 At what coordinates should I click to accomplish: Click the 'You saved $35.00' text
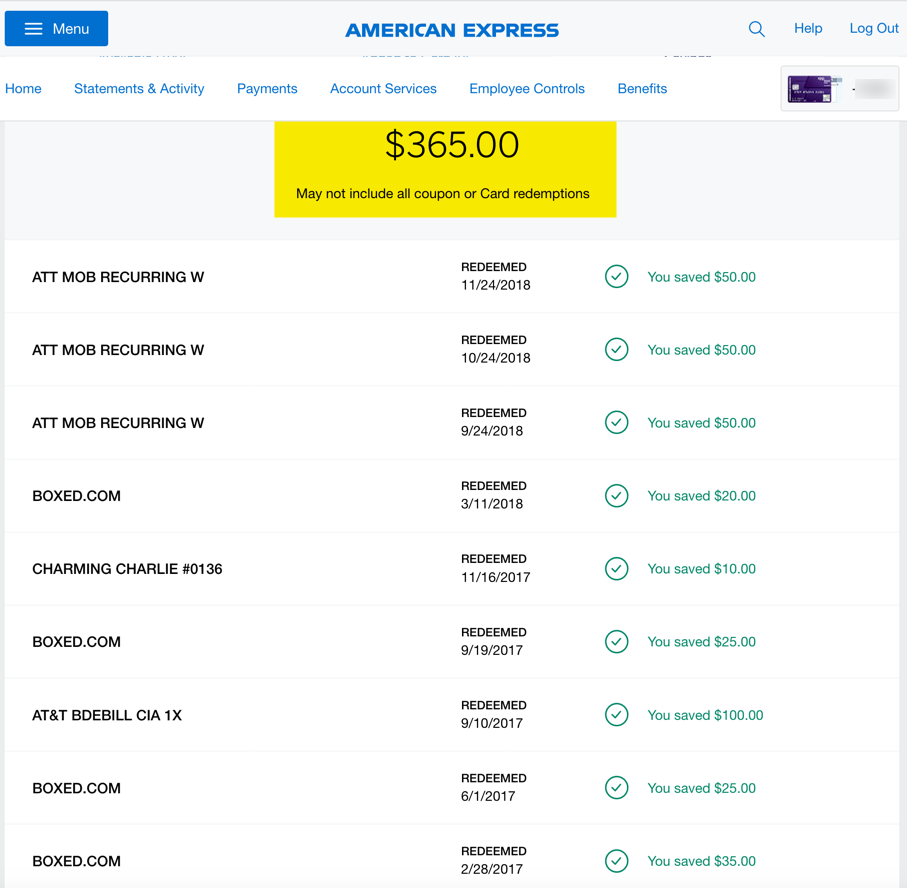(701, 861)
